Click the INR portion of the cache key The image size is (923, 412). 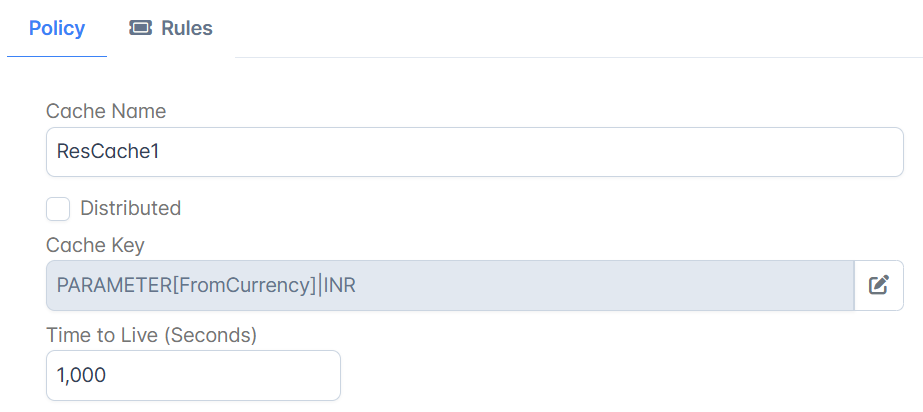pos(340,285)
